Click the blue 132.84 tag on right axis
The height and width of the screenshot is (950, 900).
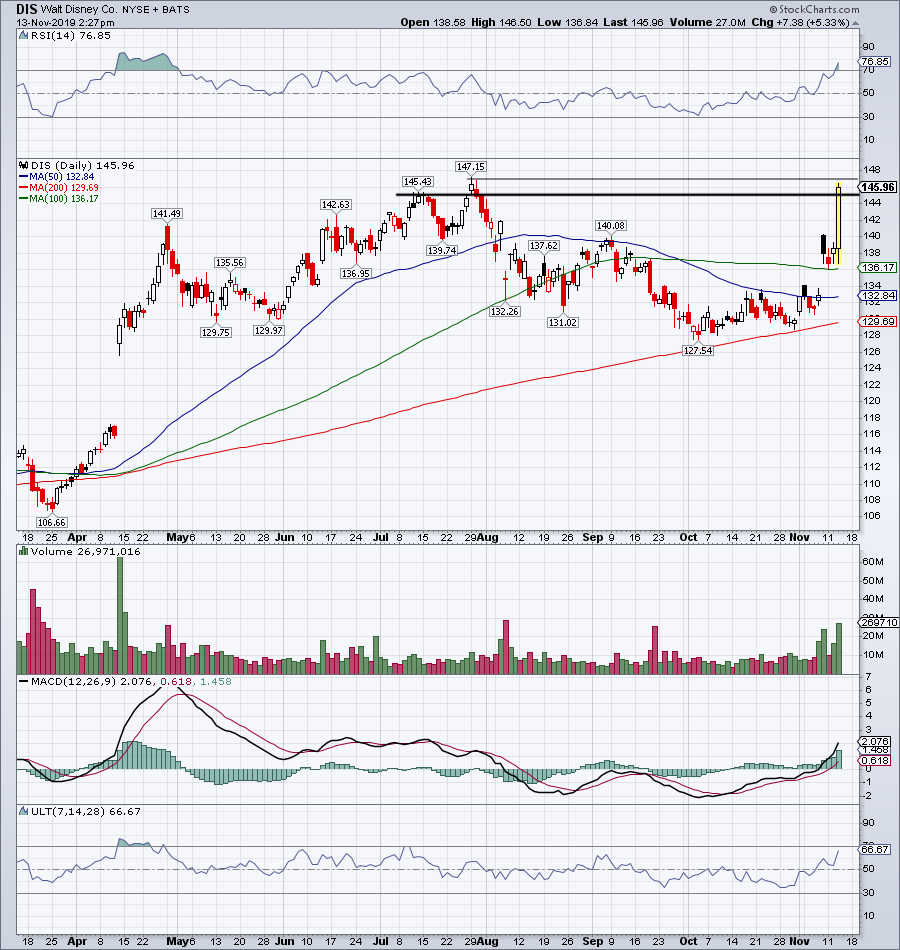point(878,296)
